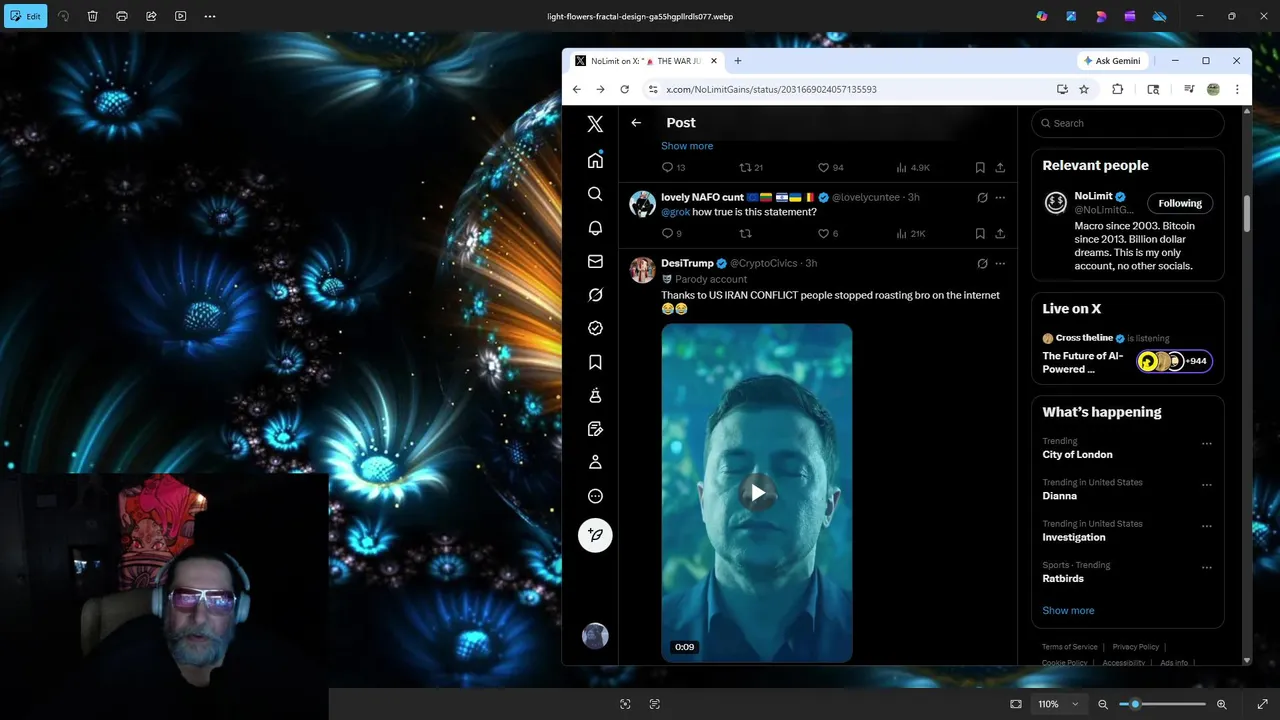This screenshot has width=1280, height=720.
Task: Open the 110% zoom level dropdown
Action: point(1058,704)
